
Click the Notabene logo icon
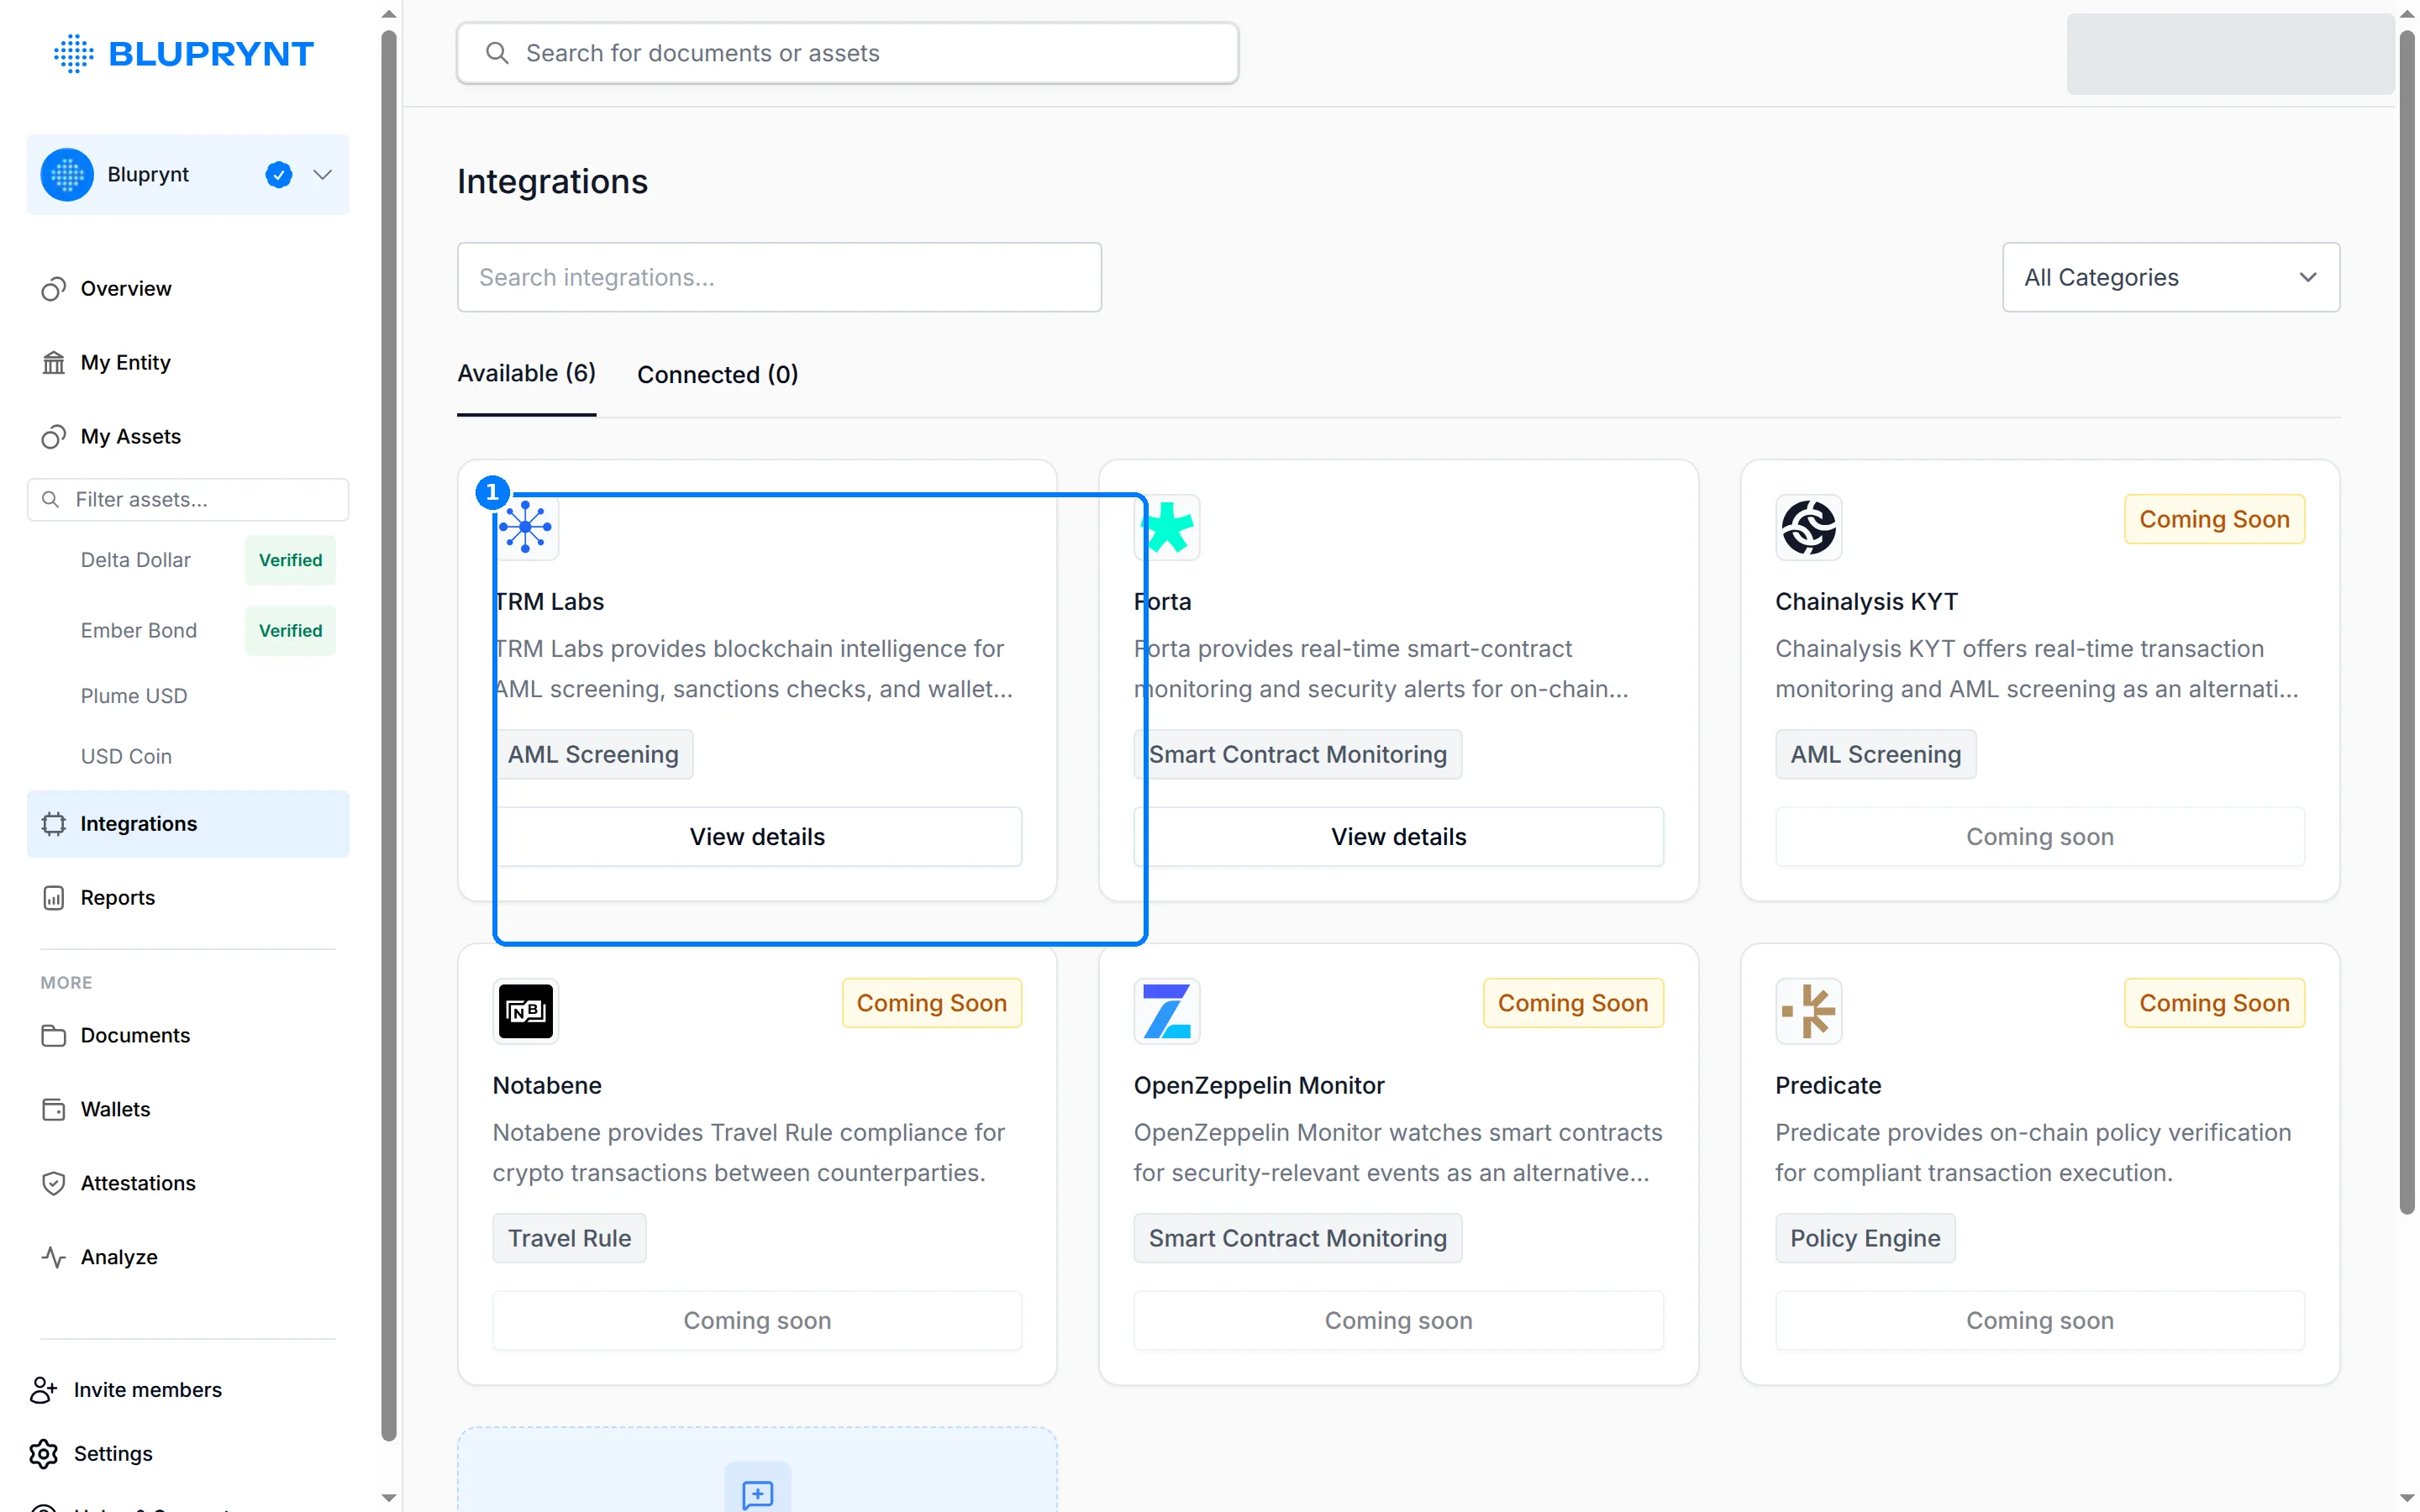coord(525,1011)
